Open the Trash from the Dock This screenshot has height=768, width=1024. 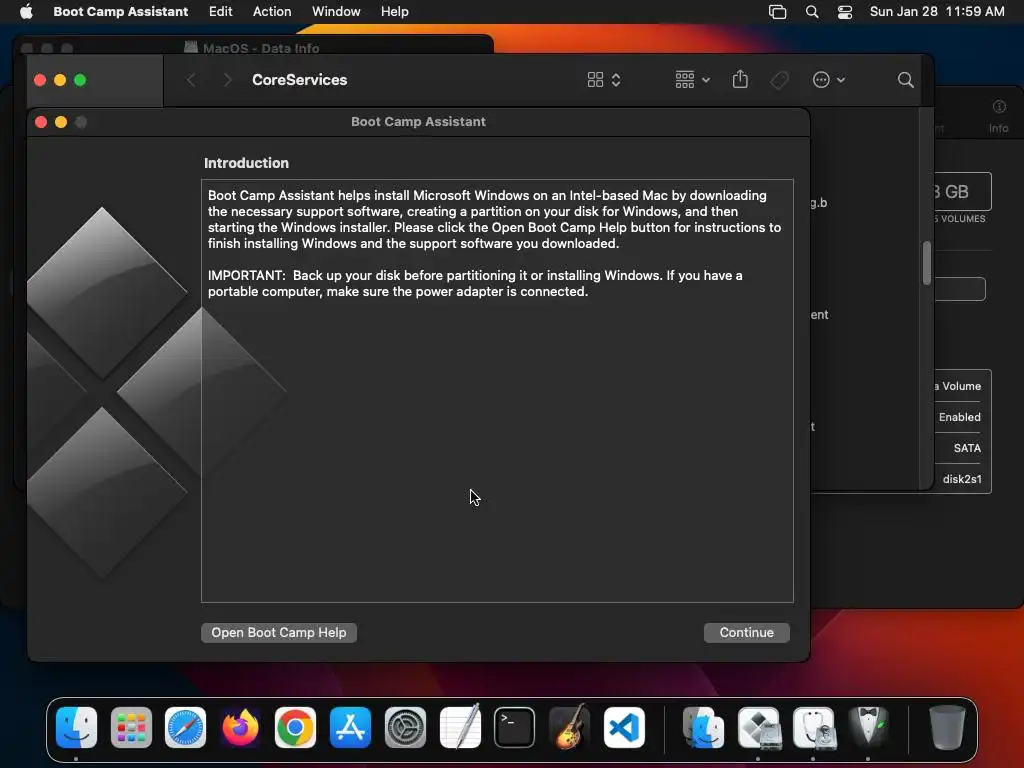point(947,727)
